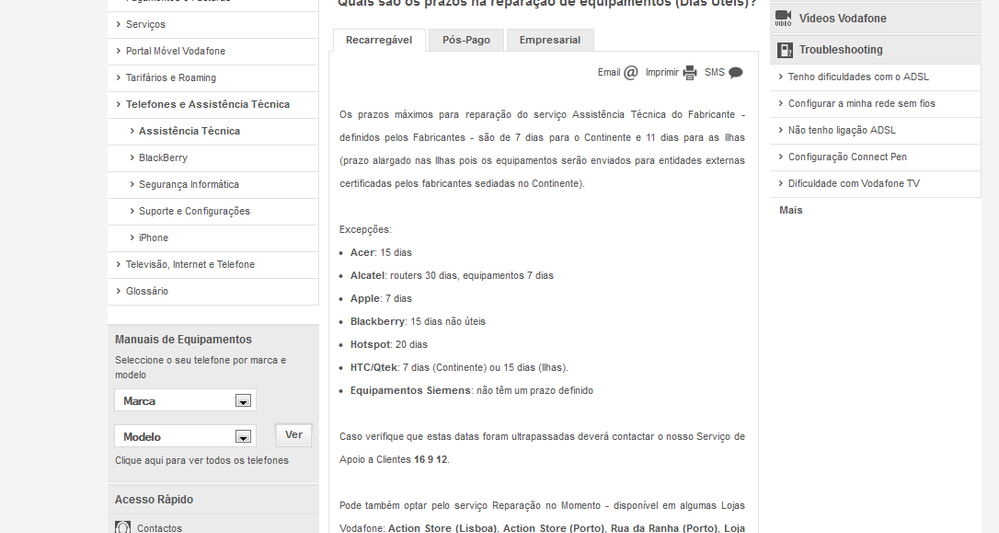999x533 pixels.
Task: Click the Vídeos Vodafone camera icon
Action: click(783, 18)
